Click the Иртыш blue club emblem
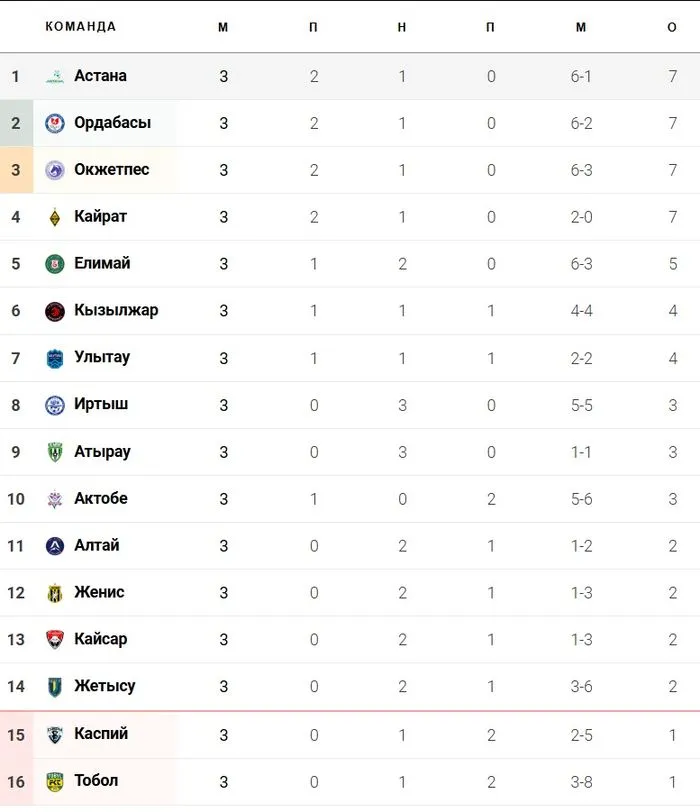 coord(55,406)
